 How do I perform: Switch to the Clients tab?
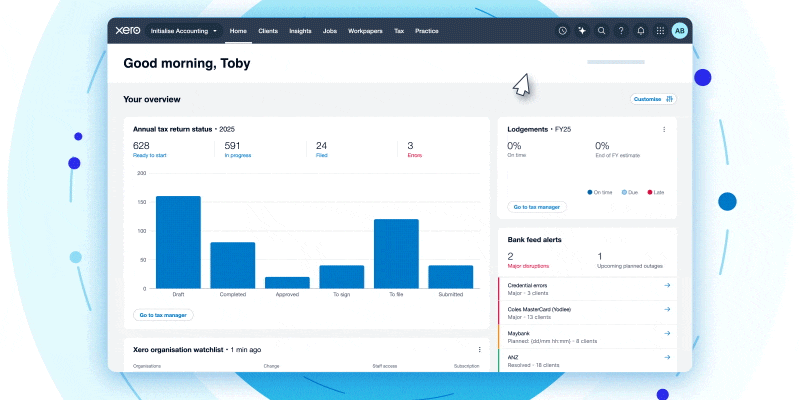(268, 31)
